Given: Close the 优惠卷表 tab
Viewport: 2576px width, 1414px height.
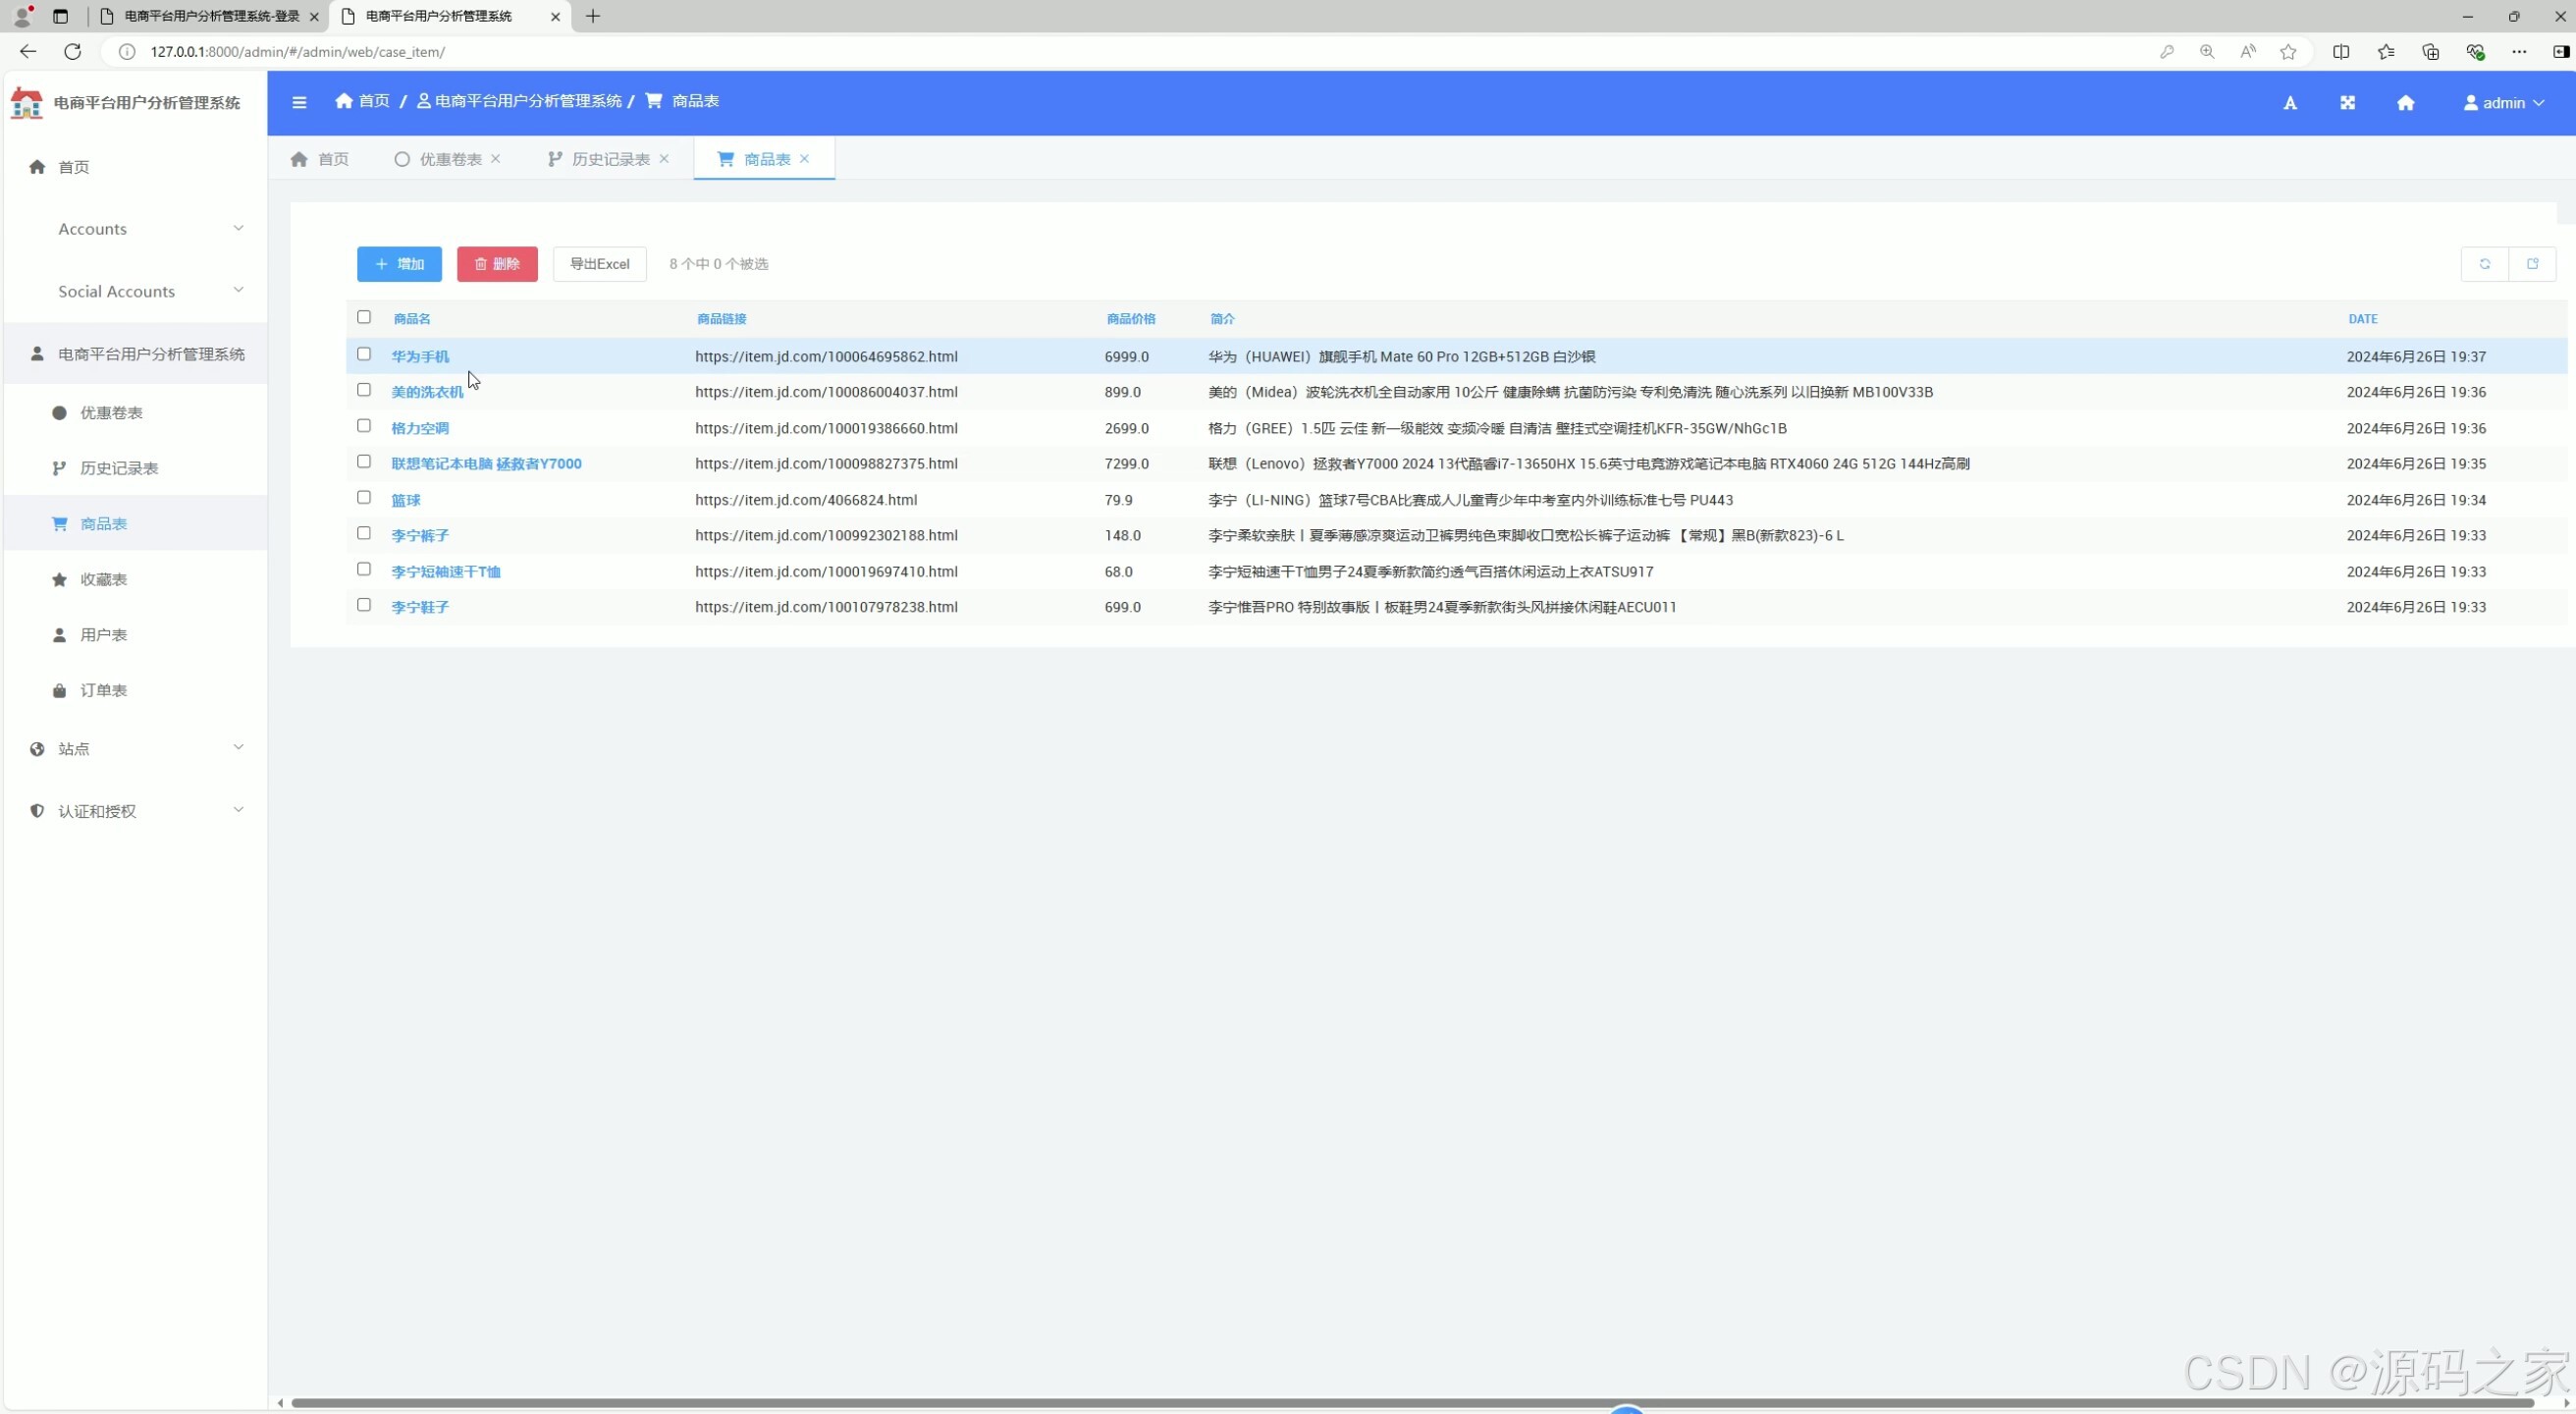Looking at the screenshot, I should (496, 159).
